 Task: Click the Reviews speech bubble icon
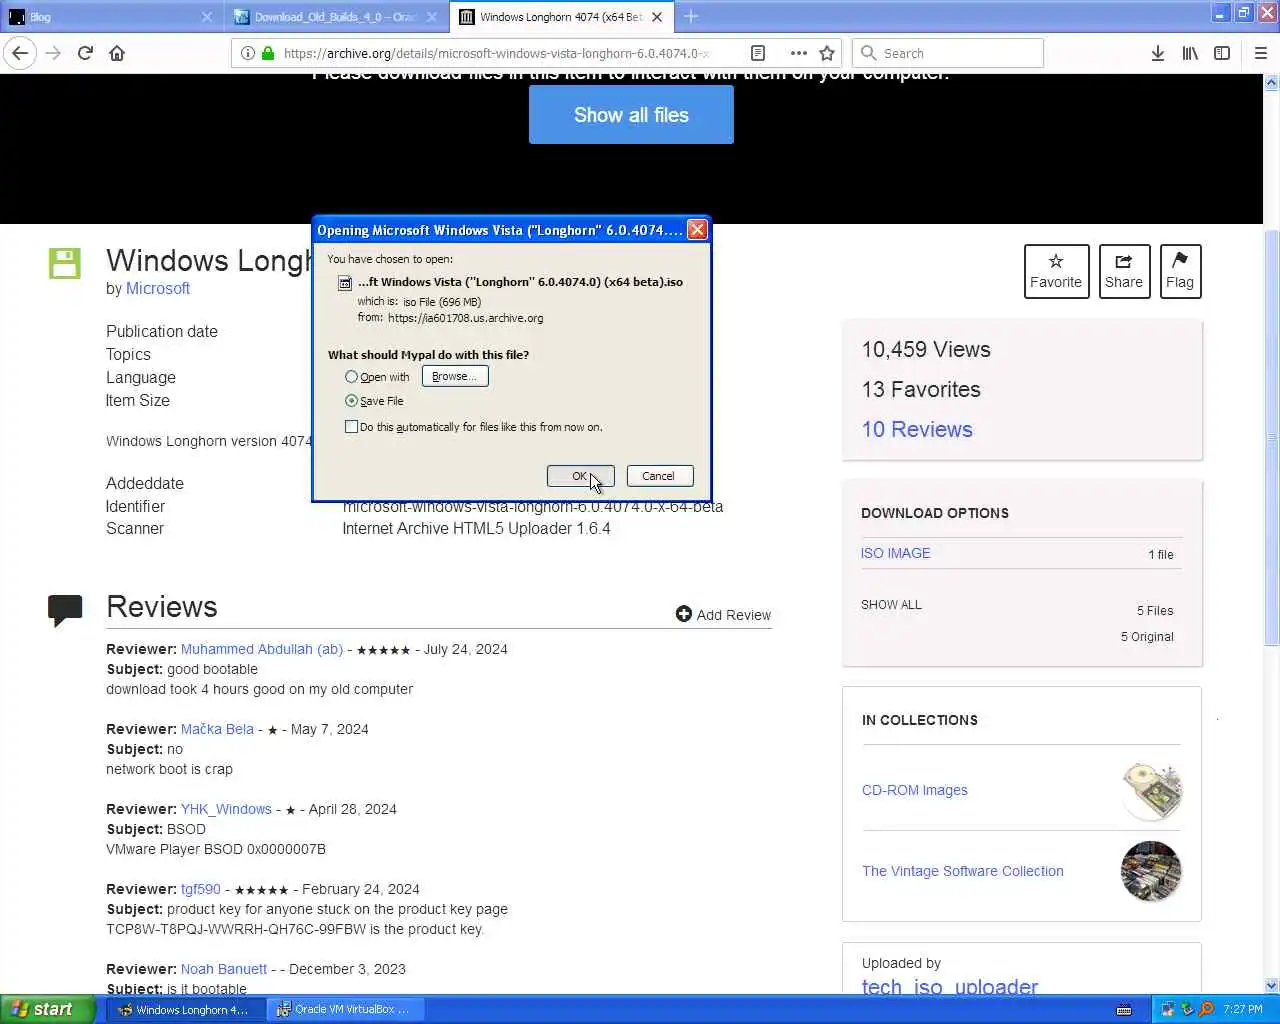tap(65, 609)
